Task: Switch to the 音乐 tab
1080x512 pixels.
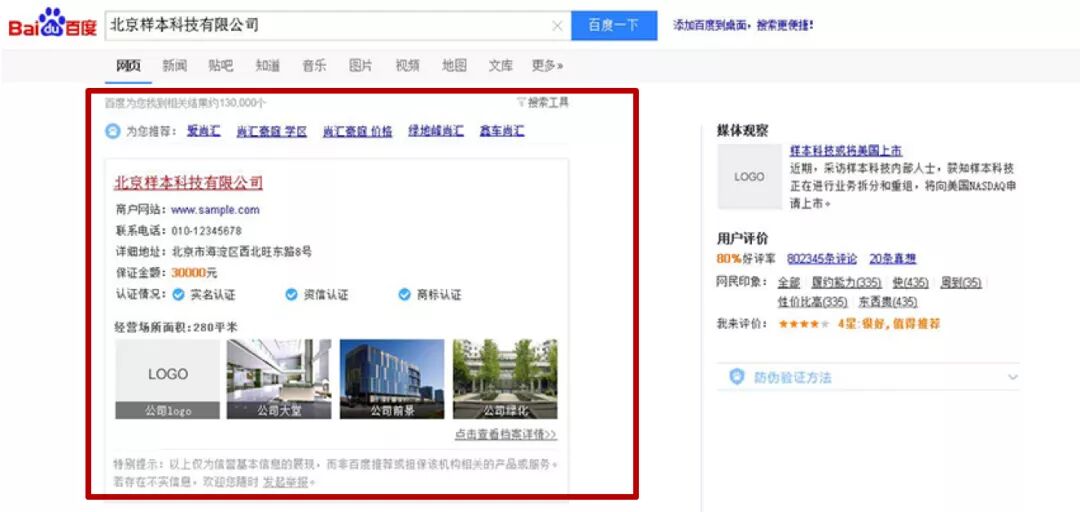Action: click(314, 65)
